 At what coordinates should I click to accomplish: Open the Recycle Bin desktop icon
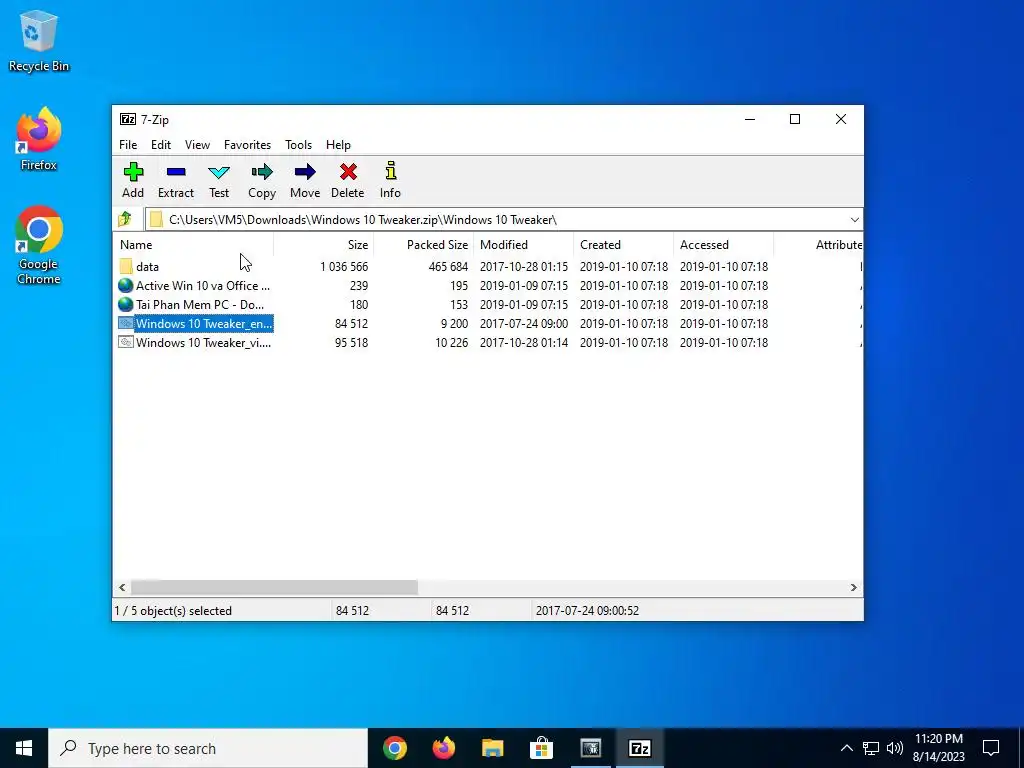(39, 40)
